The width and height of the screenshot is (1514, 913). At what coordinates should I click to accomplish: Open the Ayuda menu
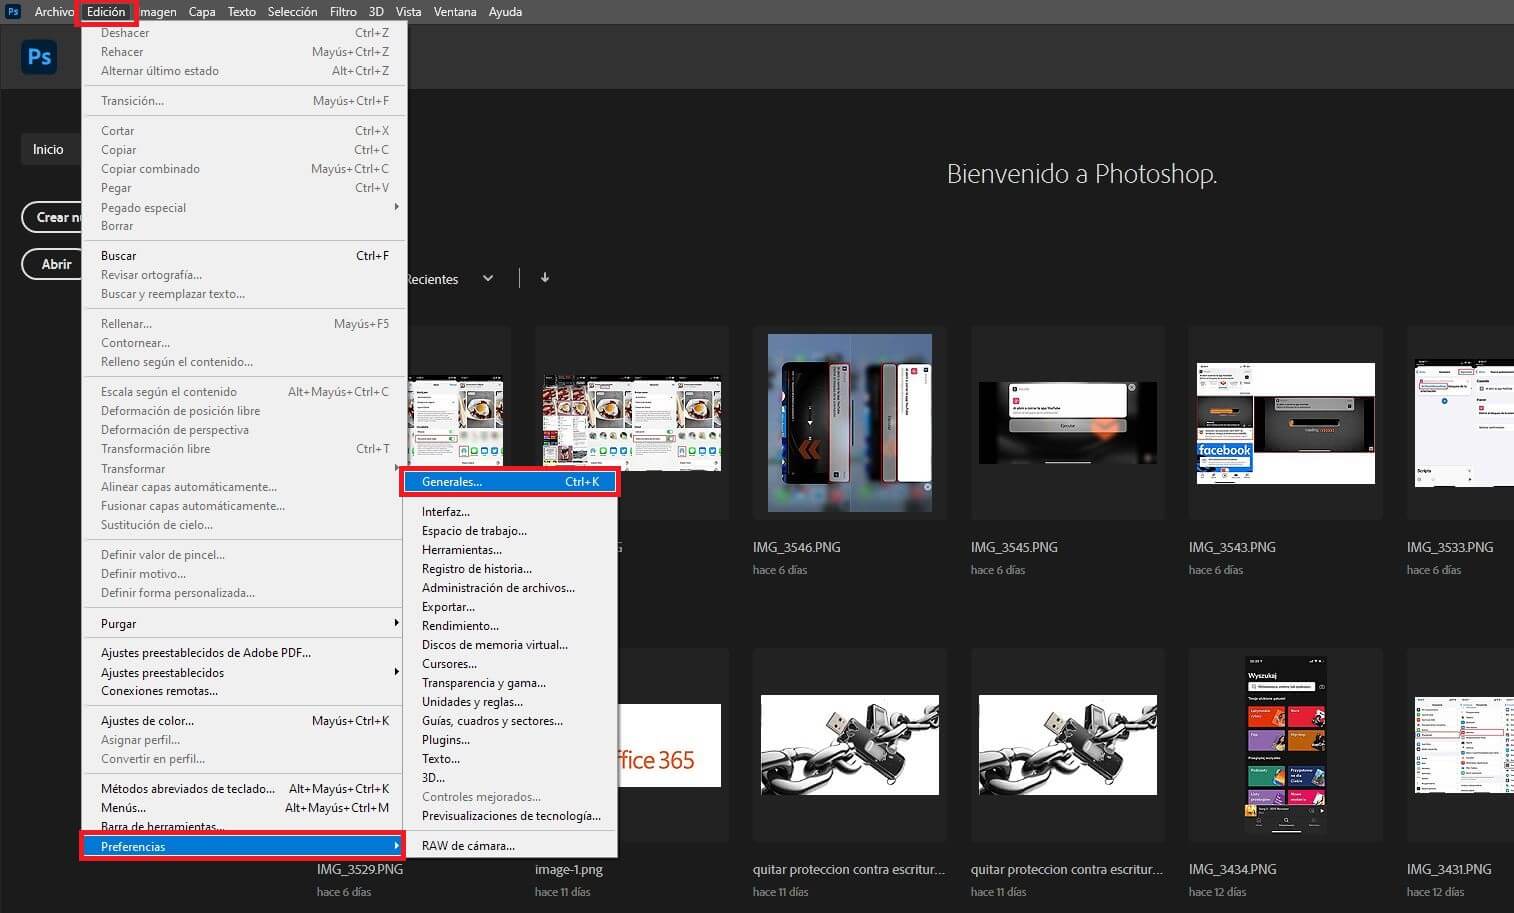[505, 12]
